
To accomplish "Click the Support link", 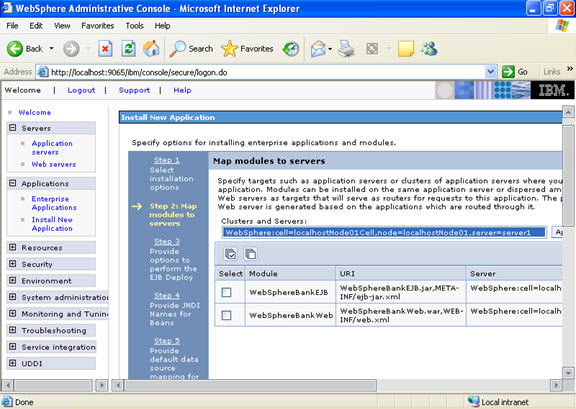I will (x=134, y=90).
